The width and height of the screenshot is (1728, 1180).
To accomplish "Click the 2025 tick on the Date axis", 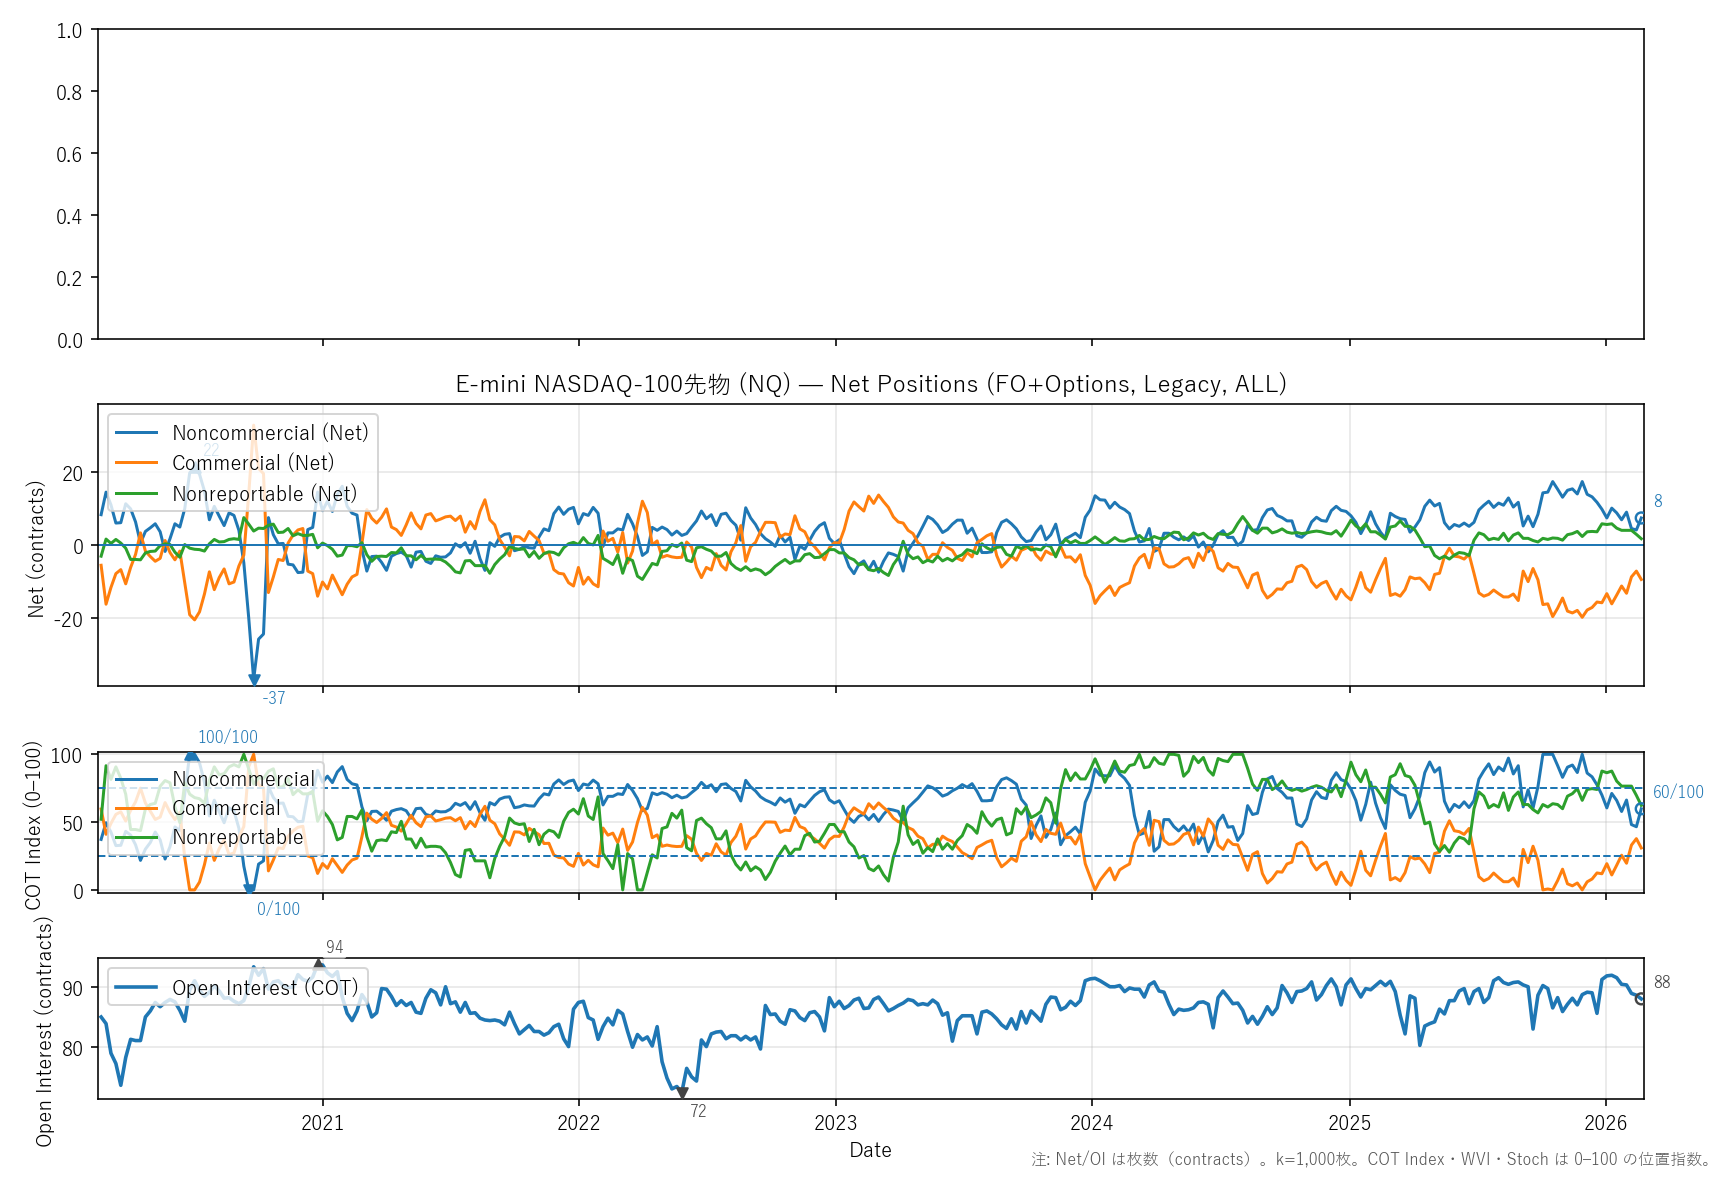I will point(1349,1123).
